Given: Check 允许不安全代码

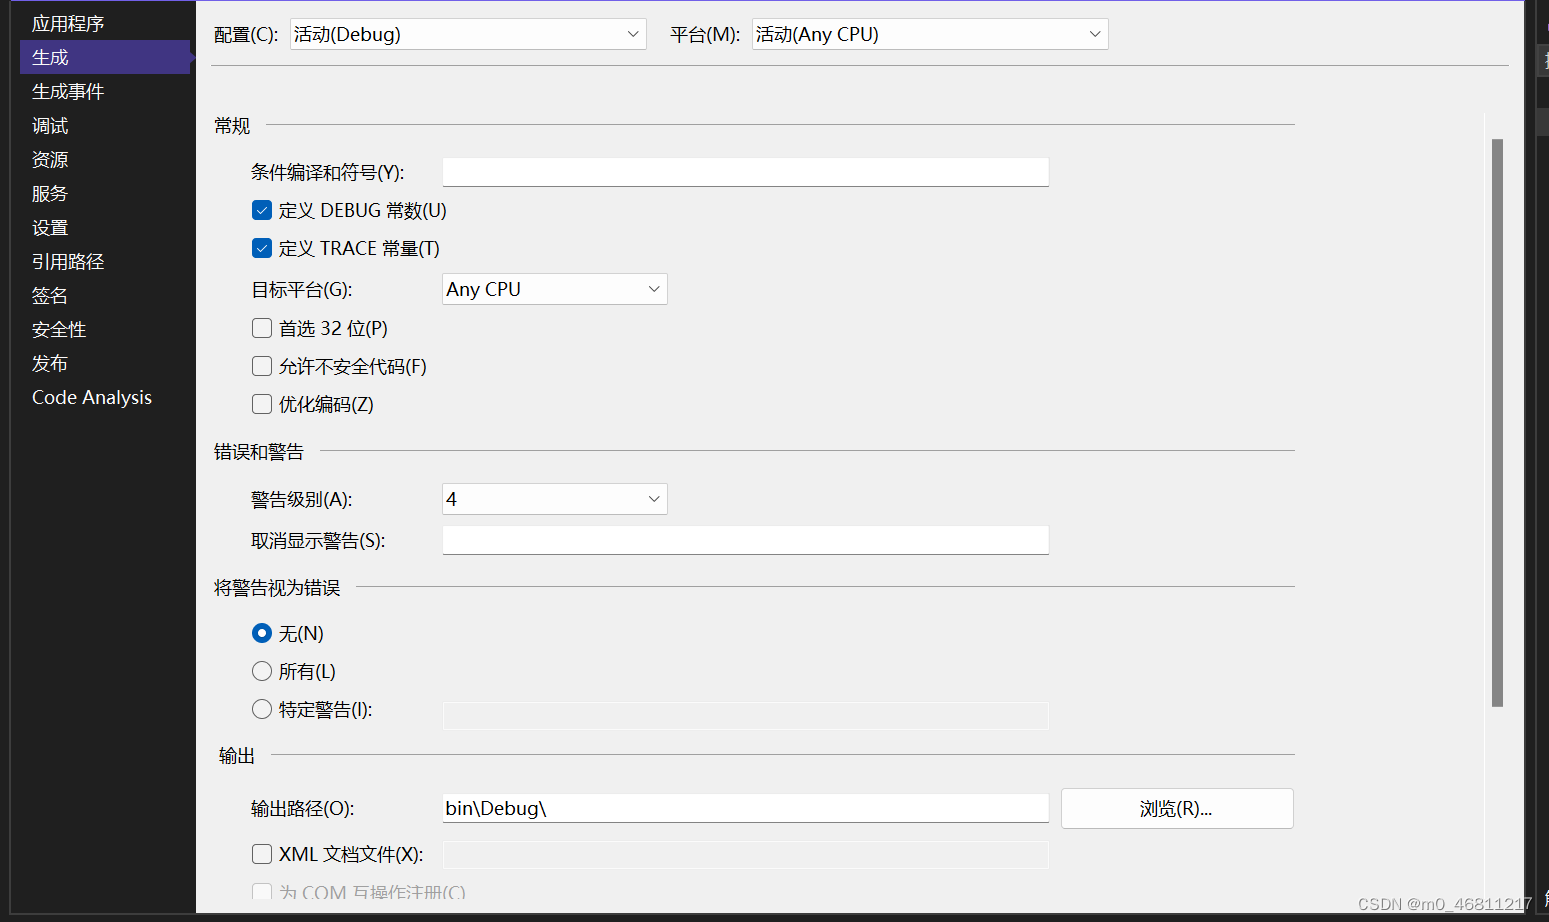Looking at the screenshot, I should 261,365.
